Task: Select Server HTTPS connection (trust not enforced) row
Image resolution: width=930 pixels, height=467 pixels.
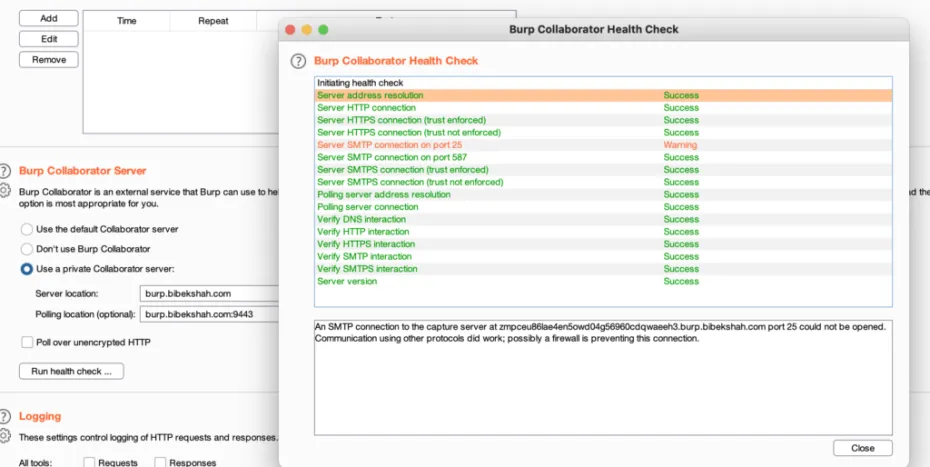Action: point(603,132)
